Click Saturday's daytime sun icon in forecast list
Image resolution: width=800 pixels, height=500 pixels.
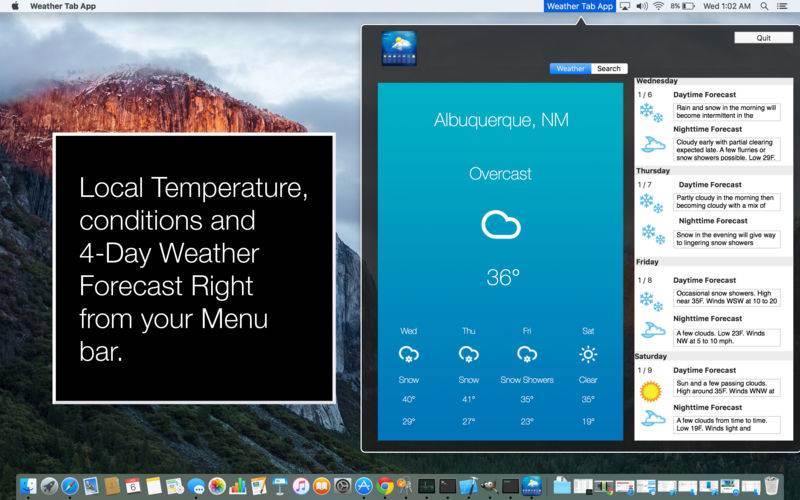click(651, 391)
